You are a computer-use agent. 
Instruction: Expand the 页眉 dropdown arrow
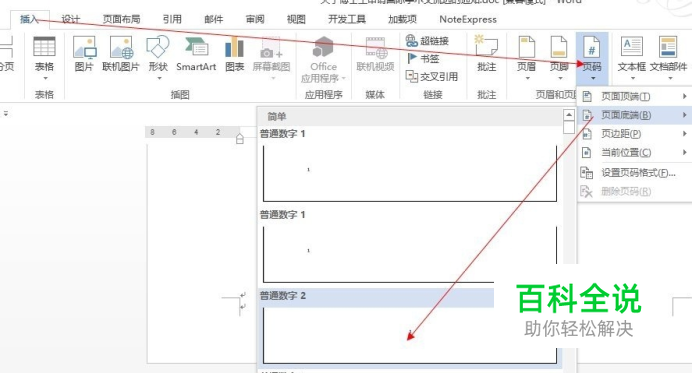coord(527,79)
